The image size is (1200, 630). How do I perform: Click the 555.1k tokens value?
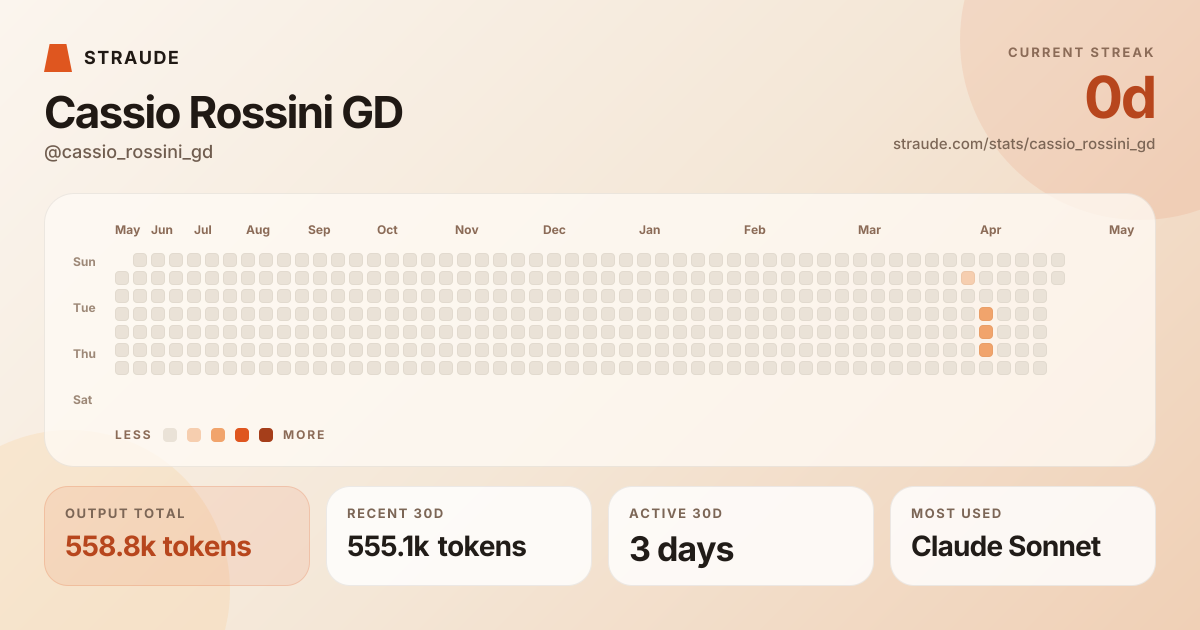pos(437,546)
